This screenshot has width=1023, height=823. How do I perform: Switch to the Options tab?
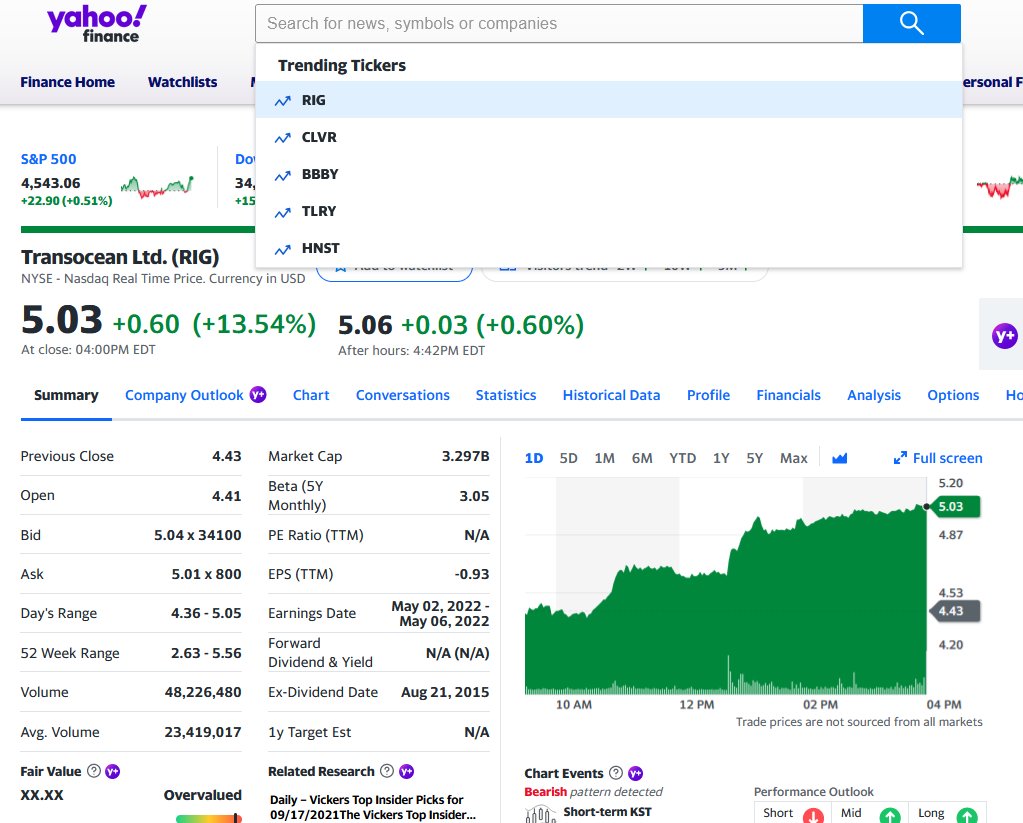pyautogui.click(x=953, y=395)
